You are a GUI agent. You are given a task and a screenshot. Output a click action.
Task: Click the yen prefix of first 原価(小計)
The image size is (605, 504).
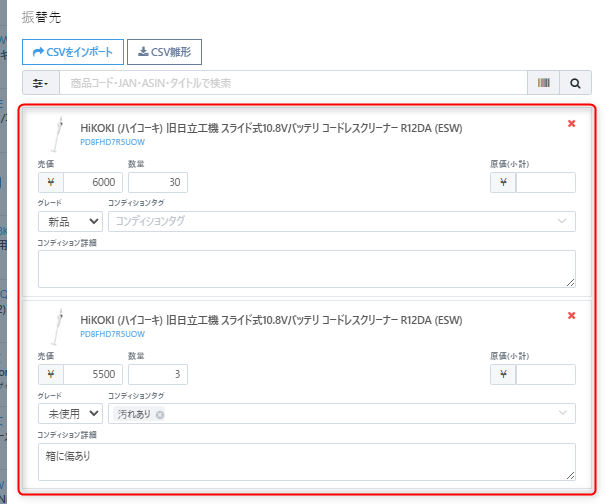[x=503, y=182]
